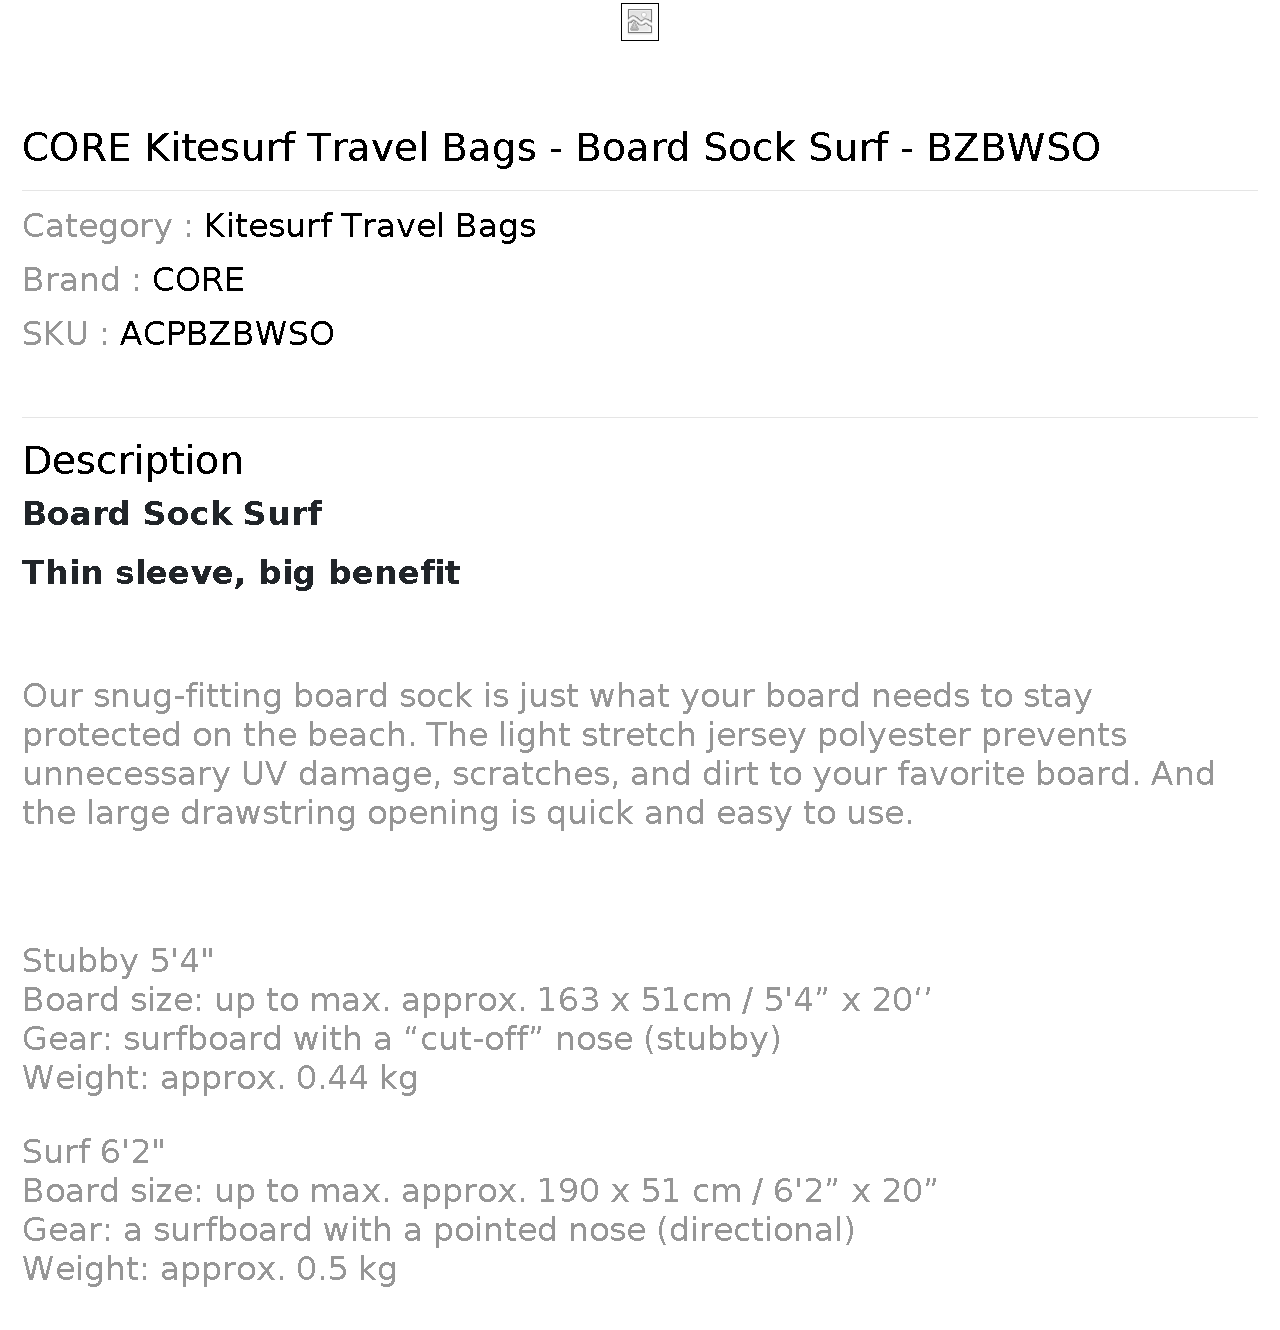This screenshot has height=1330, width=1280.
Task: Click the 'Brand :' label text
Action: 82,280
